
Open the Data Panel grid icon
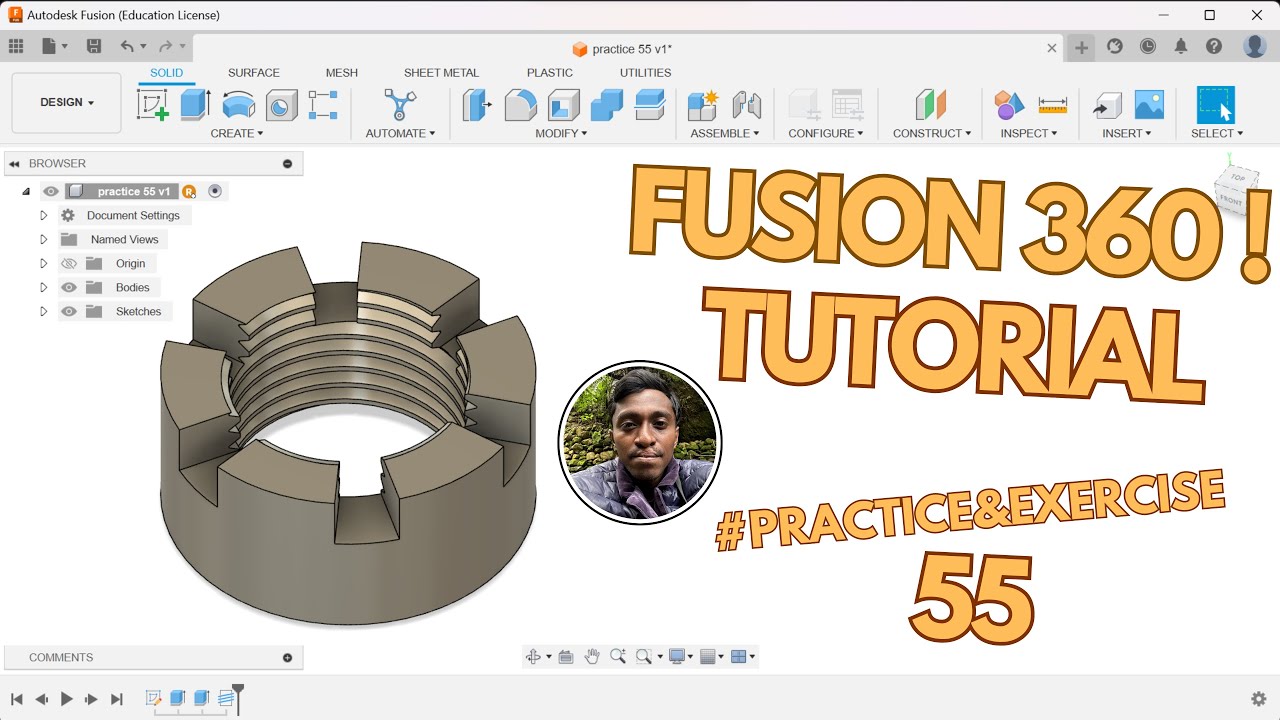[16, 46]
